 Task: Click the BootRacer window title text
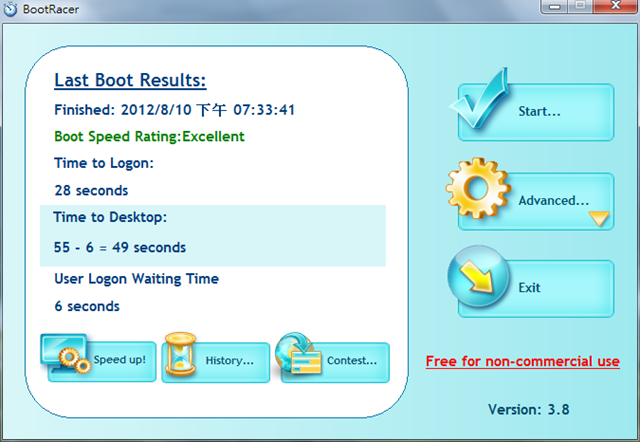(x=51, y=9)
